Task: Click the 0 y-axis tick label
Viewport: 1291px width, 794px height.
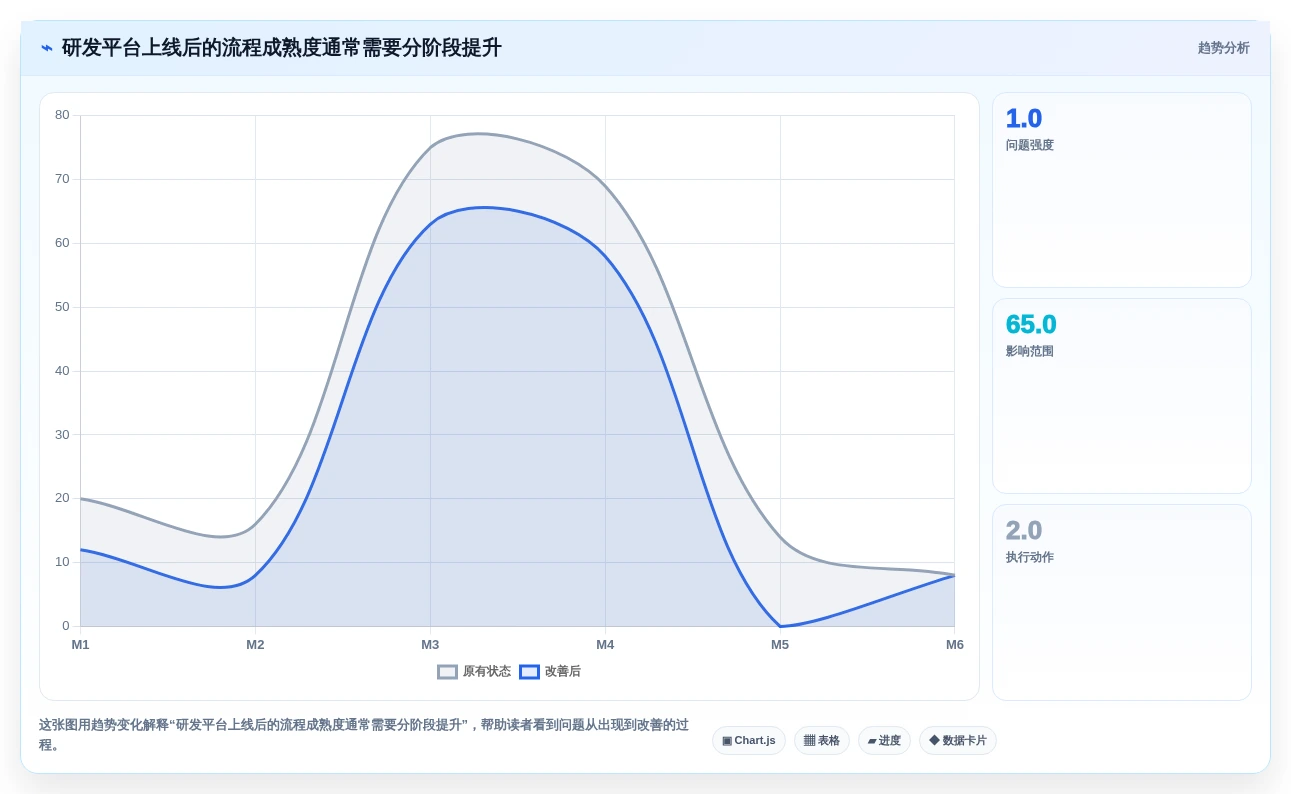Action: (x=66, y=626)
